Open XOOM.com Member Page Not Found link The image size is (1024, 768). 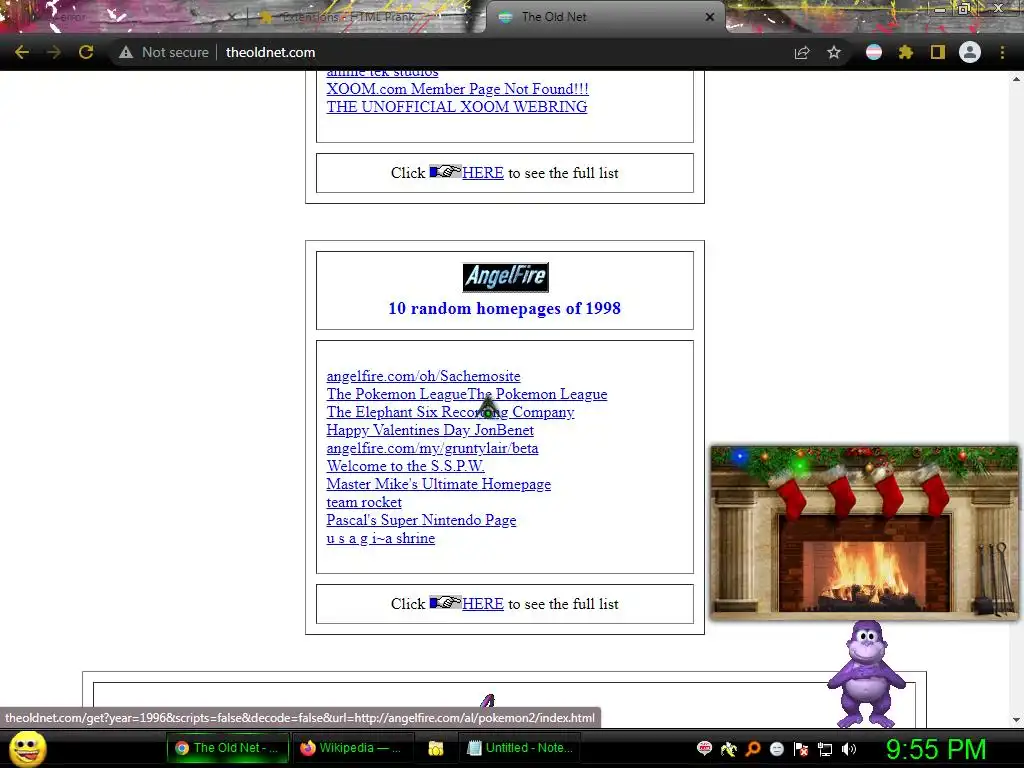[x=457, y=89]
